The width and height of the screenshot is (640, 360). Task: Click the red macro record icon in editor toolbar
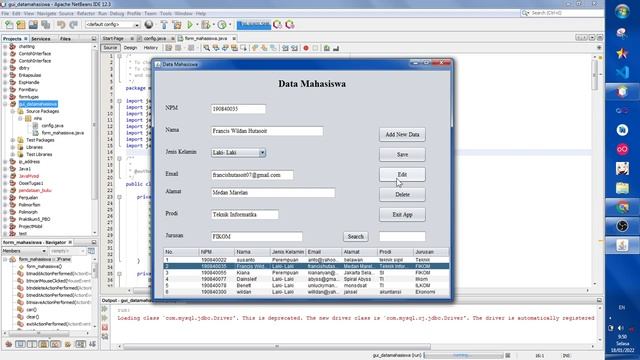pyautogui.click(x=306, y=48)
